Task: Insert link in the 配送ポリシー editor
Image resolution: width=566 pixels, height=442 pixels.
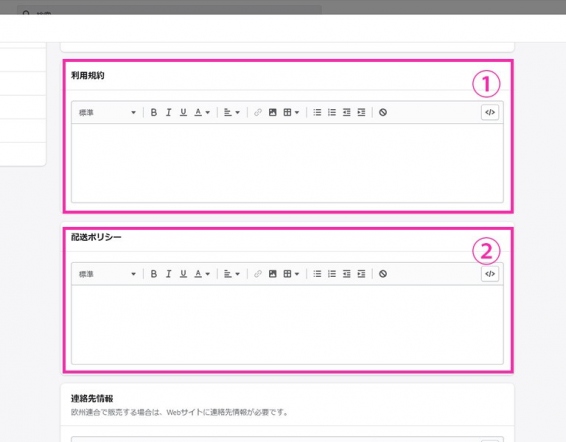Action: tap(258, 274)
